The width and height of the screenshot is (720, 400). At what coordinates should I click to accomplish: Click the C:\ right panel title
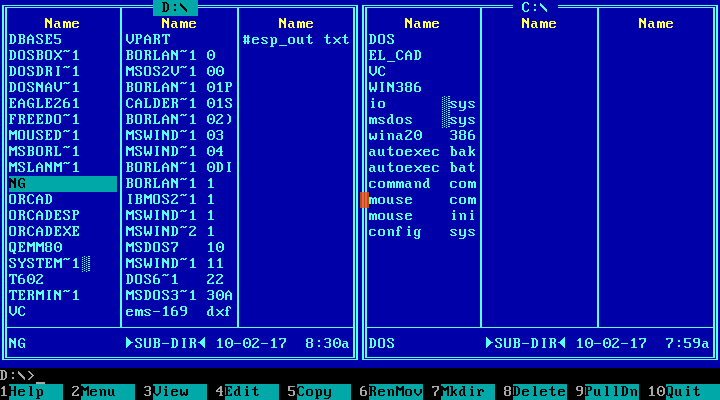pyautogui.click(x=535, y=7)
